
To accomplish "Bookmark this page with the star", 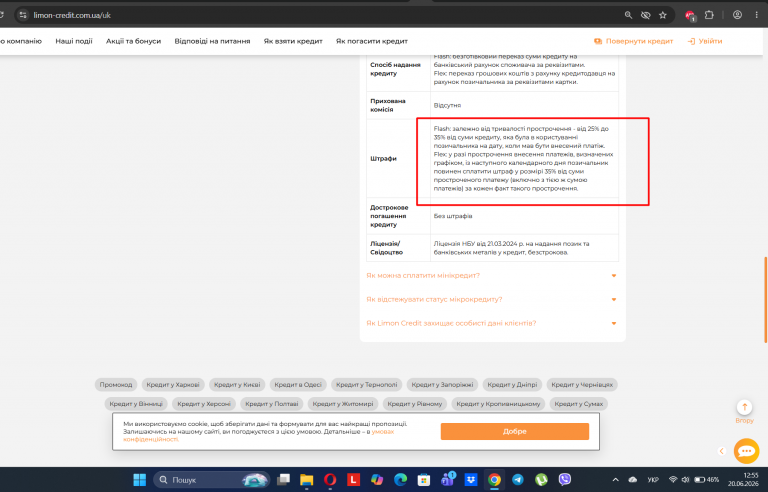I will [663, 15].
